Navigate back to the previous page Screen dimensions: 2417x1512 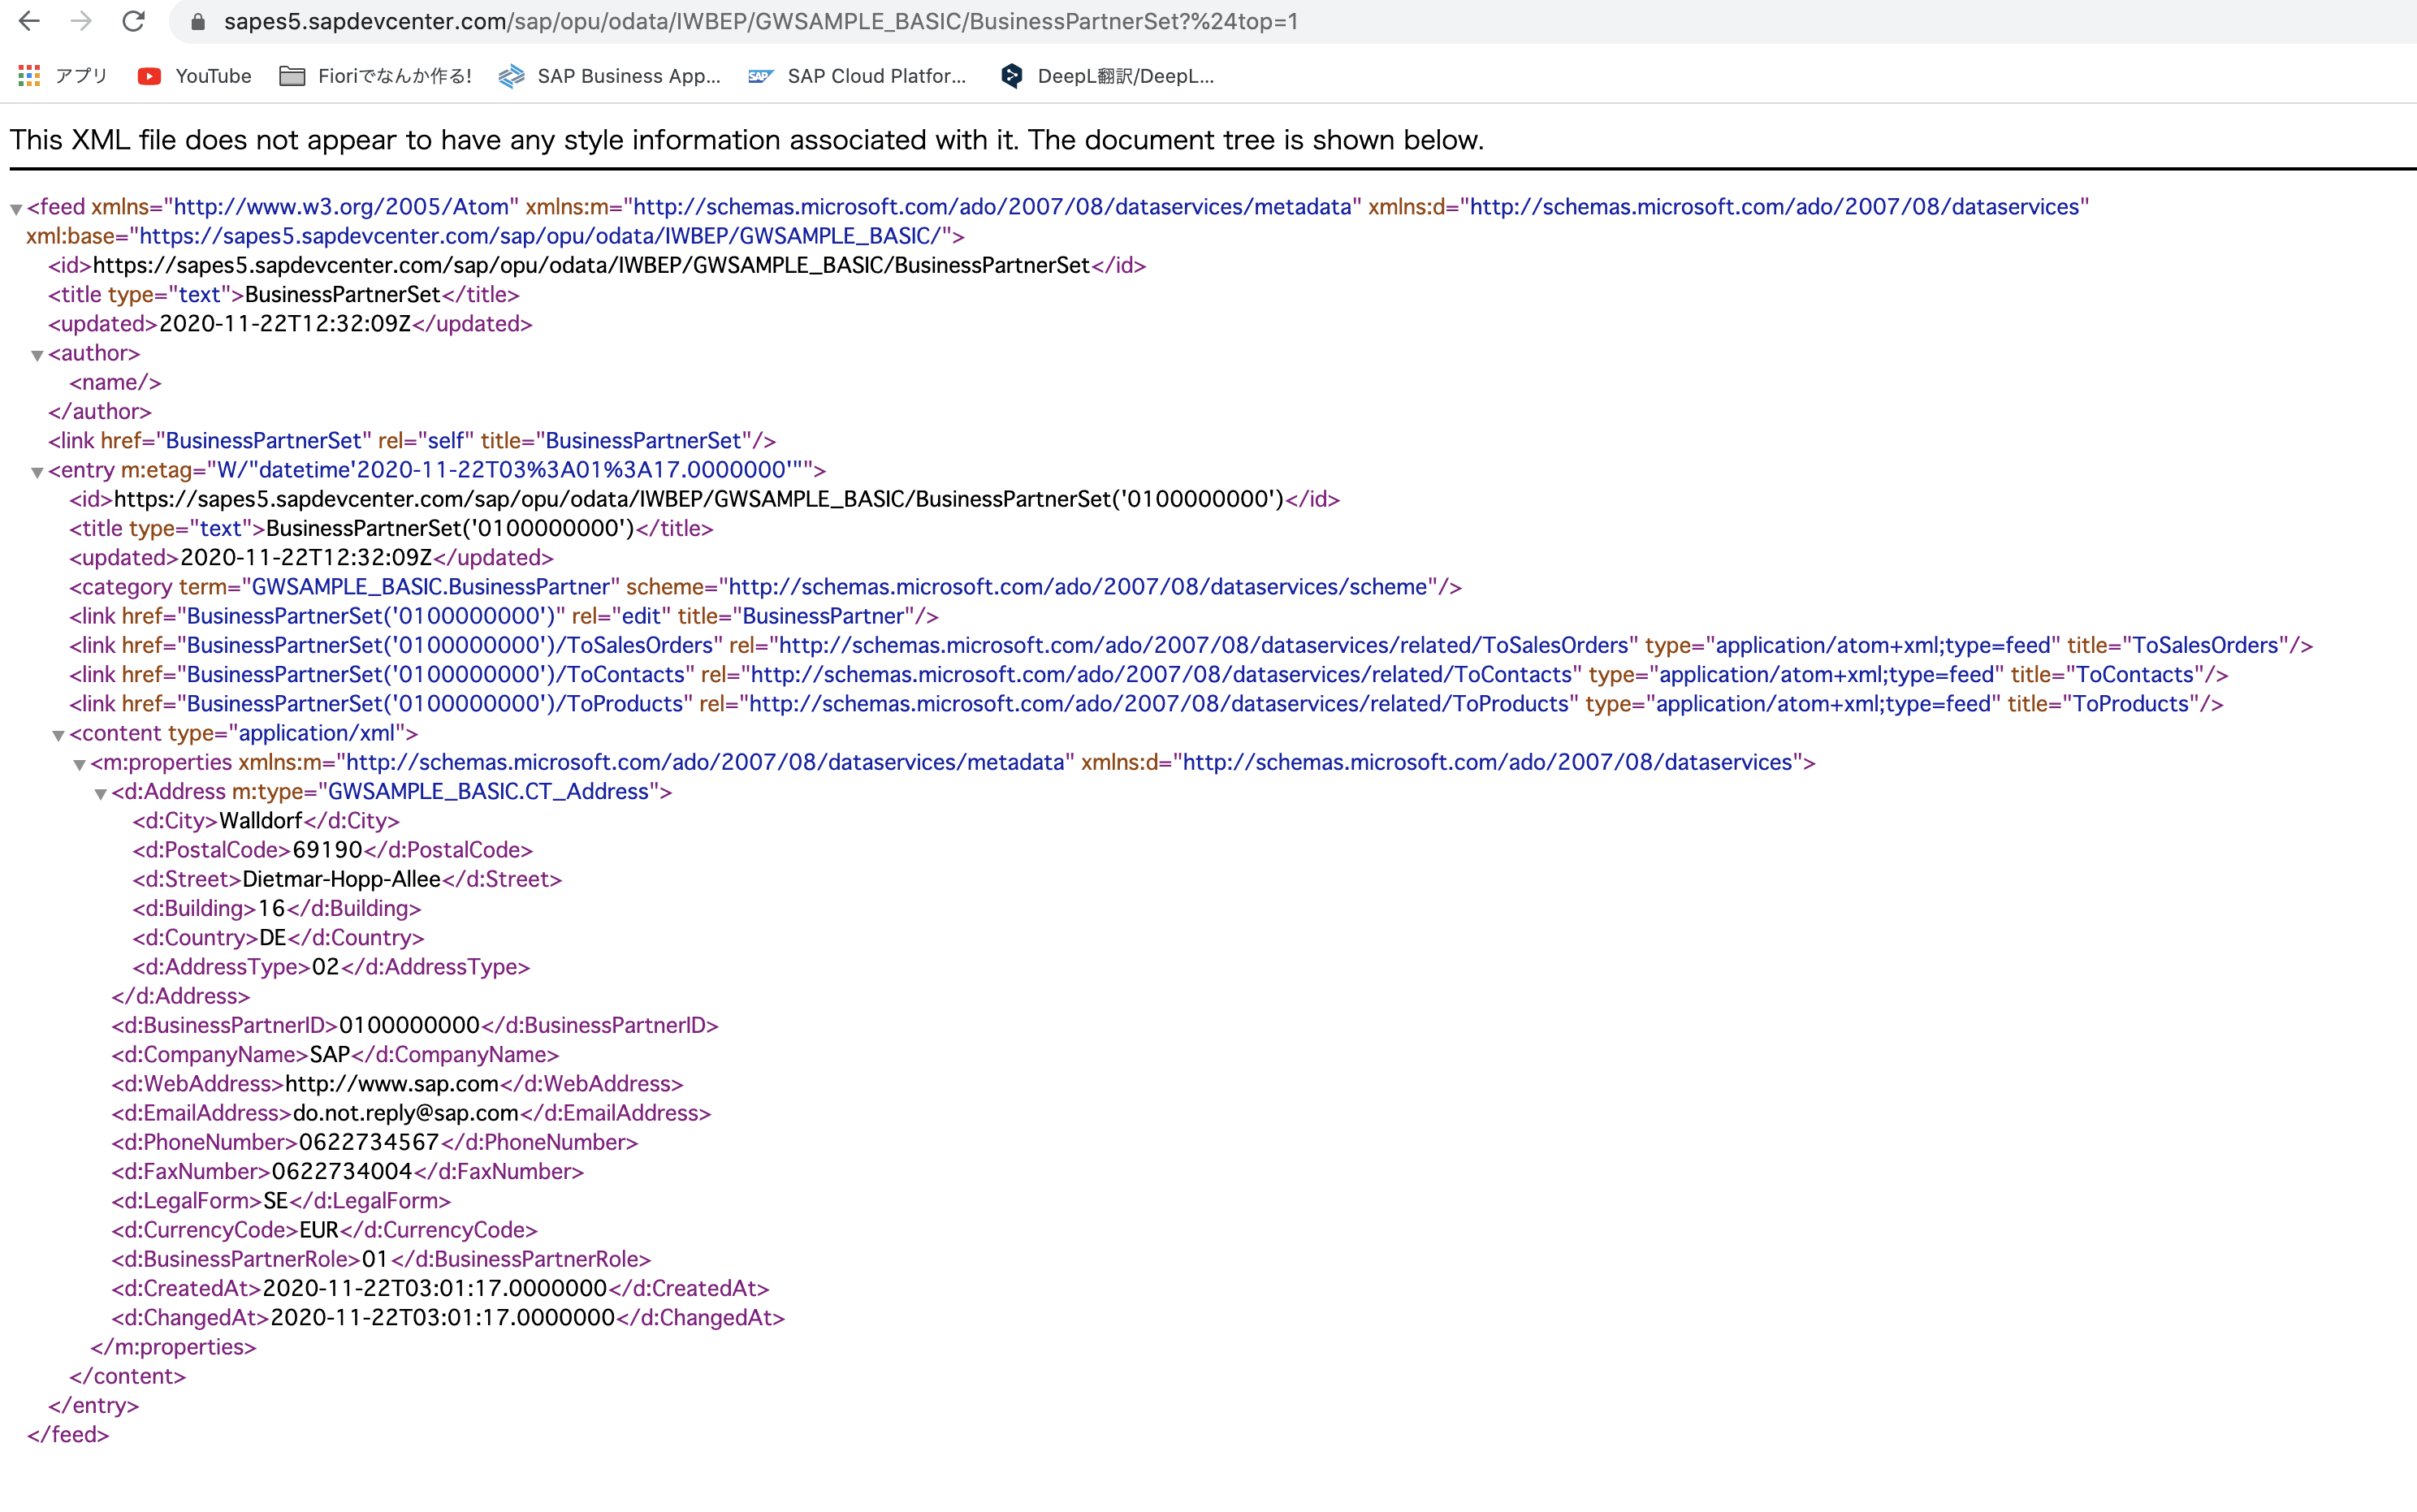tap(30, 21)
